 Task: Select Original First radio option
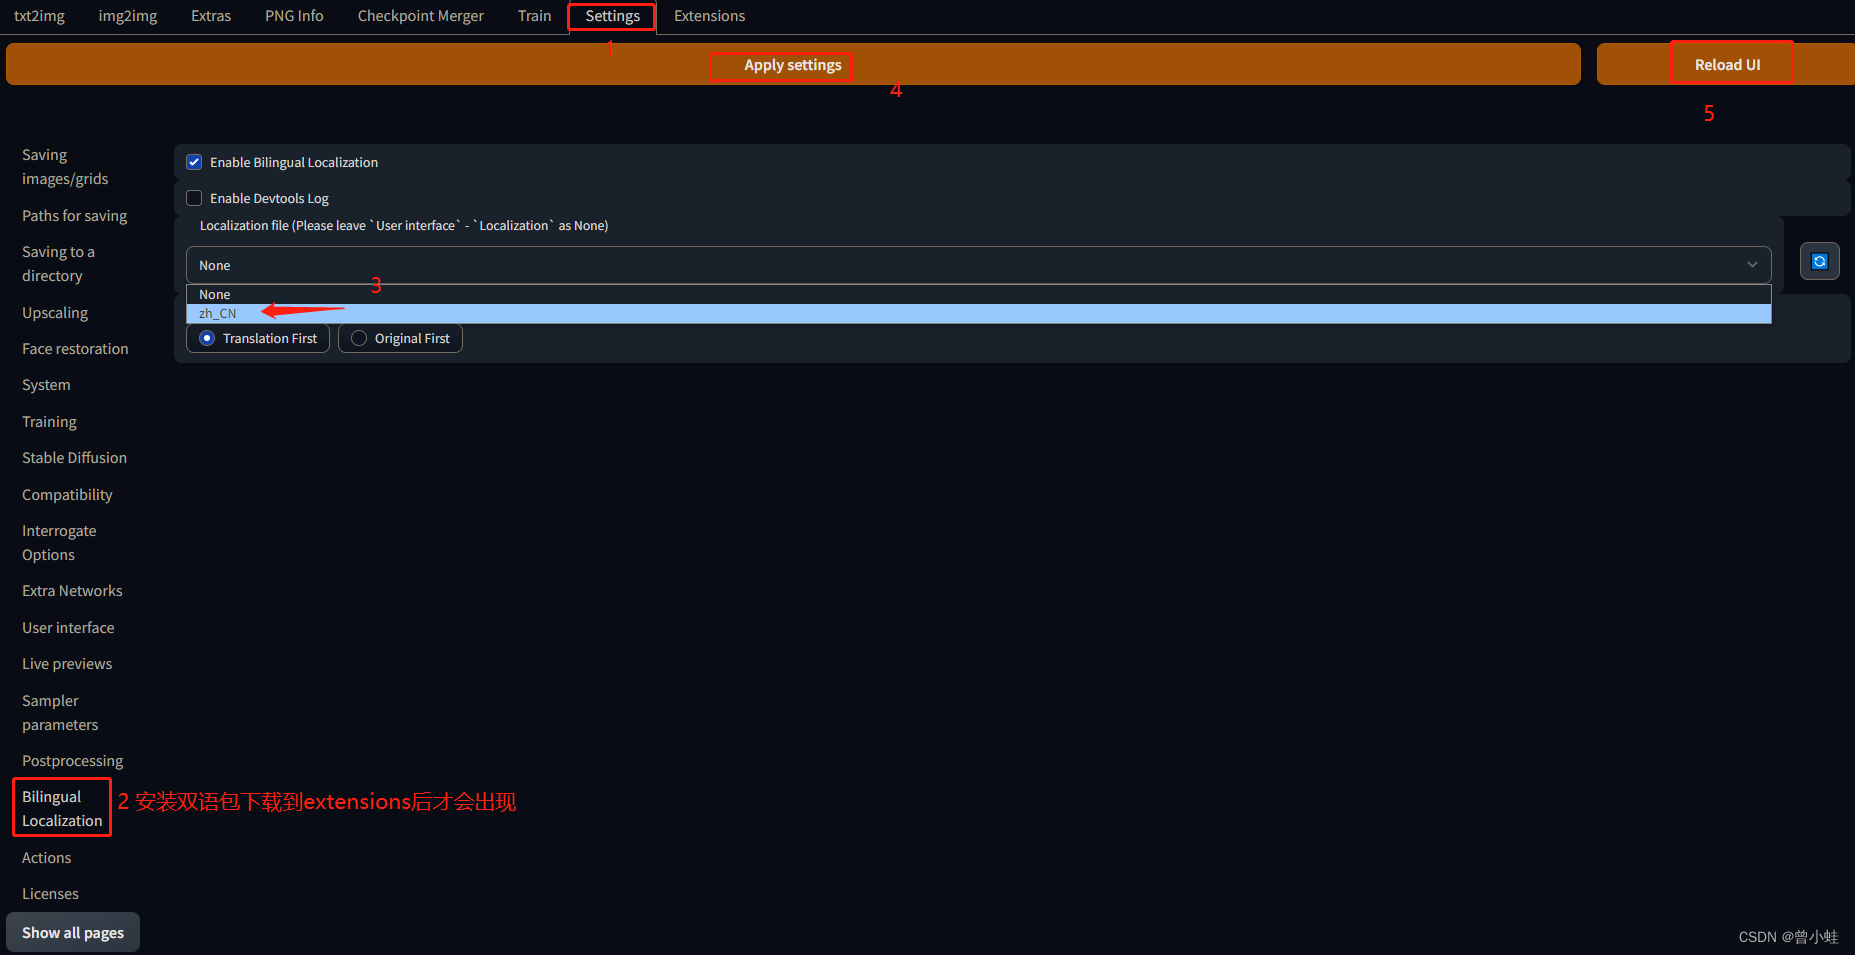tap(400, 338)
